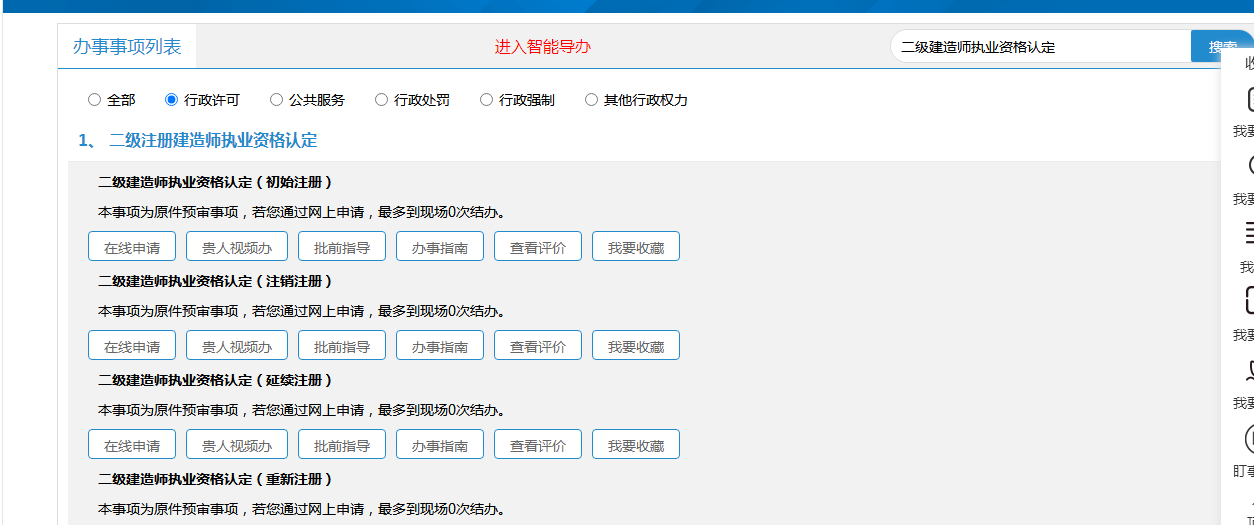Open 二级注册建造师执业资格认定 heading link
Screen dimensions: 1254x525
point(213,141)
